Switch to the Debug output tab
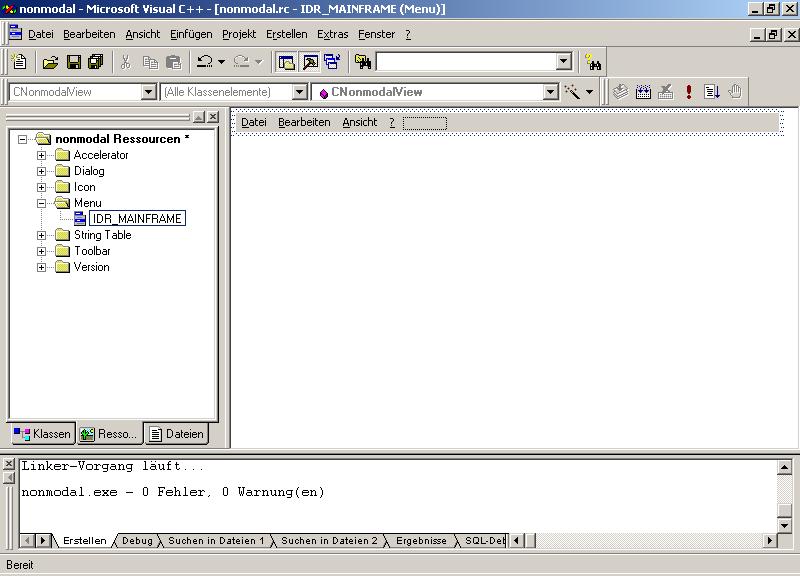The image size is (800, 576). (137, 541)
